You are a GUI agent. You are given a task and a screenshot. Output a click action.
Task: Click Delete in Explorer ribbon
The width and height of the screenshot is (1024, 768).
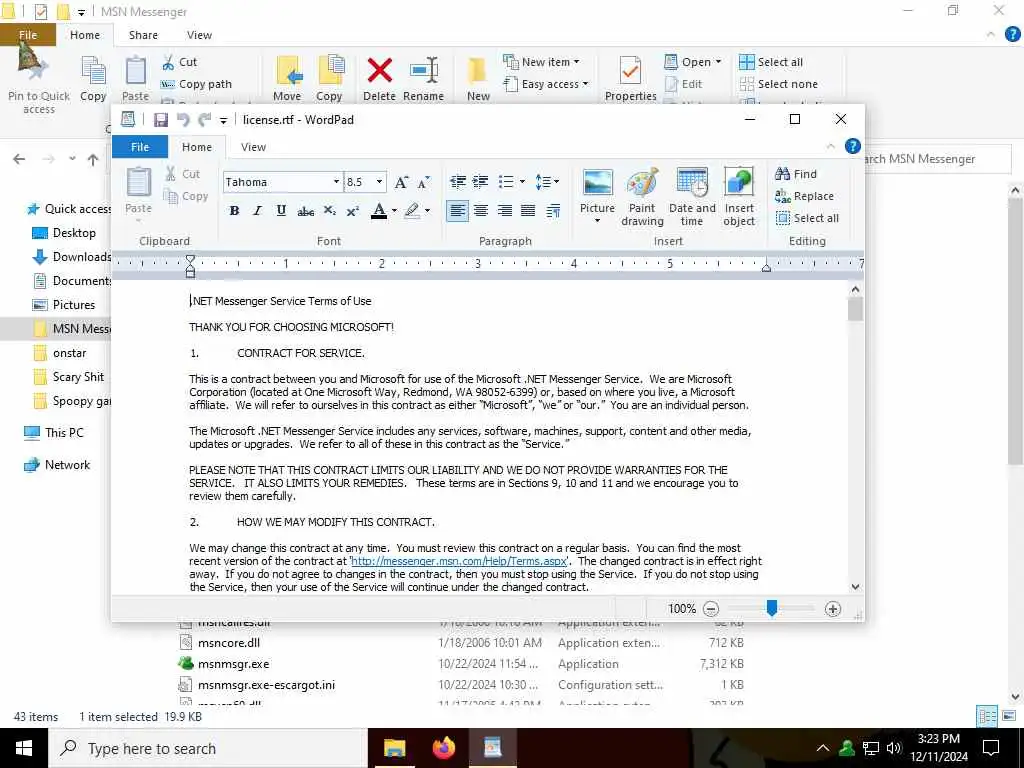pyautogui.click(x=379, y=78)
